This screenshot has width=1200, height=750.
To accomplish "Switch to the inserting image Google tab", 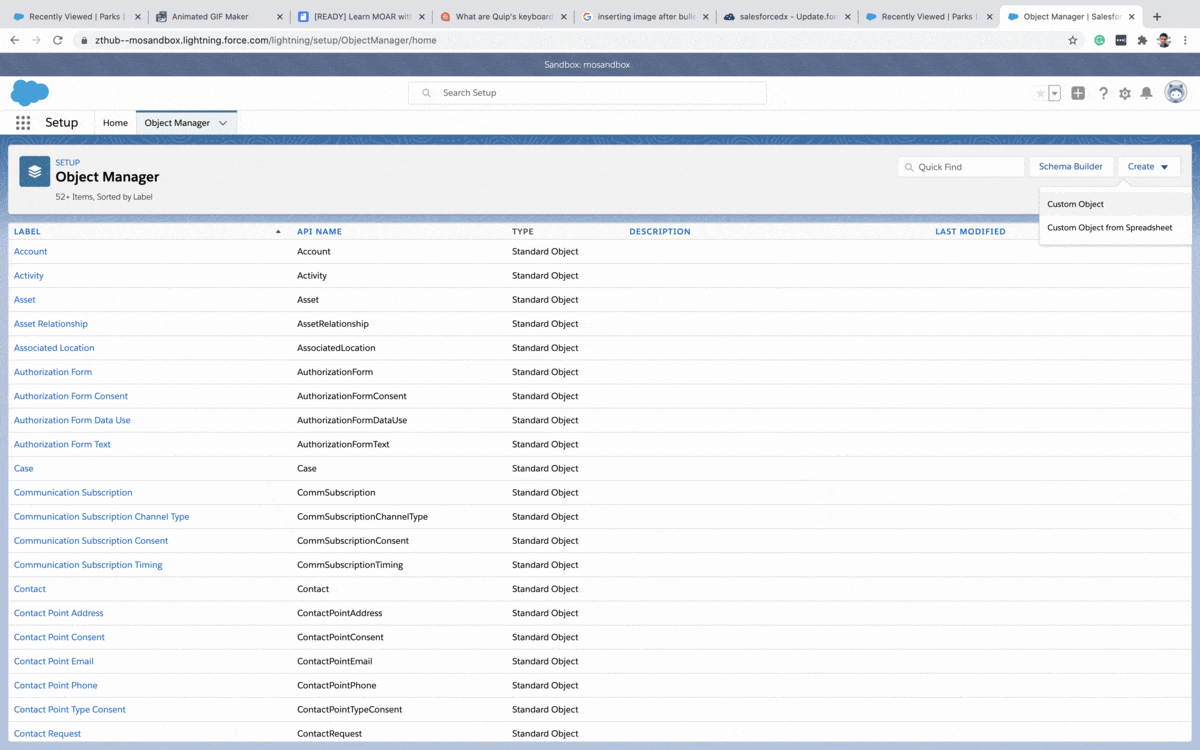I will click(x=645, y=17).
